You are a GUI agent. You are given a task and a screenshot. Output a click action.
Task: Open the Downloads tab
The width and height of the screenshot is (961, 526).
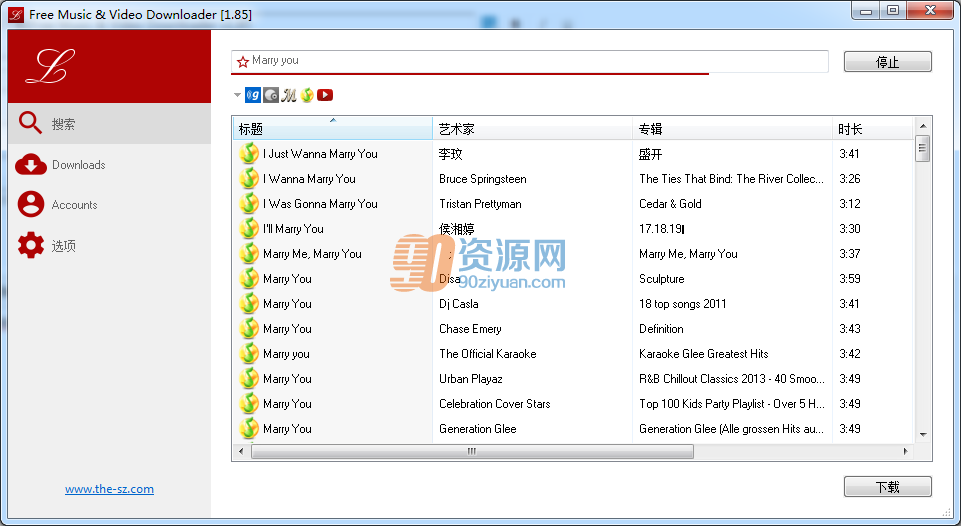point(110,164)
